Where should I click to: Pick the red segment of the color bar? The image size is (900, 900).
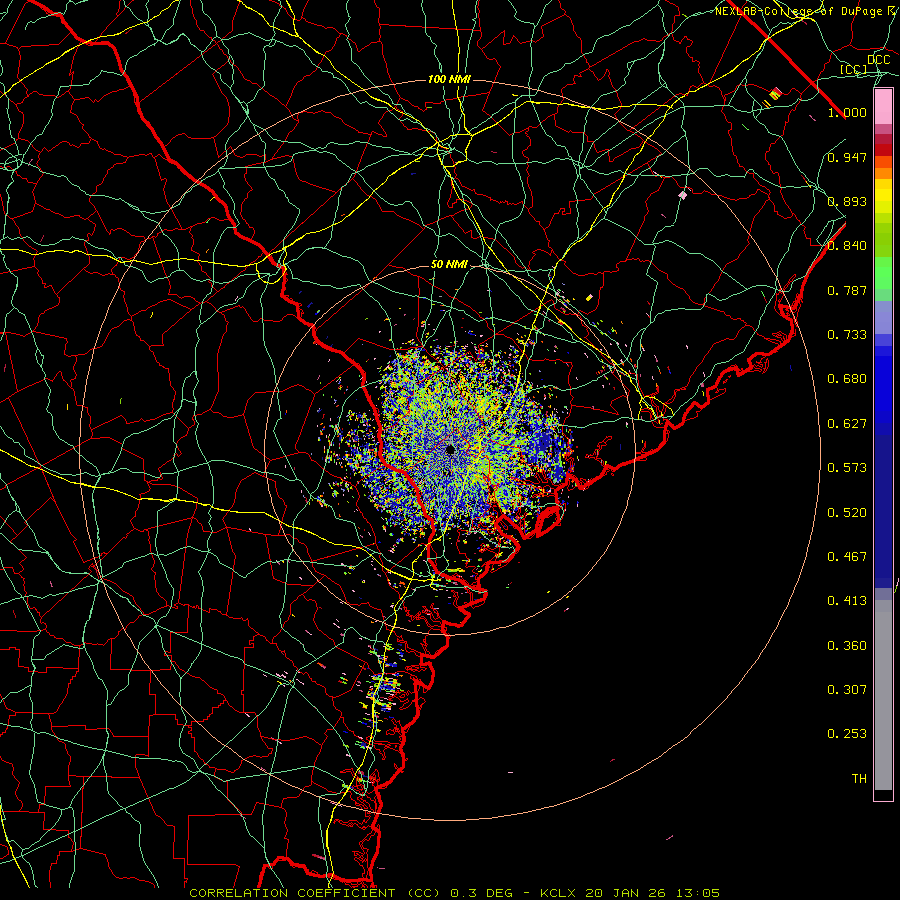883,150
